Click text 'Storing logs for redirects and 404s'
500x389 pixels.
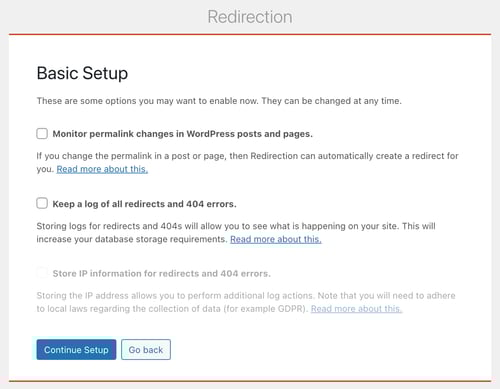tap(109, 226)
